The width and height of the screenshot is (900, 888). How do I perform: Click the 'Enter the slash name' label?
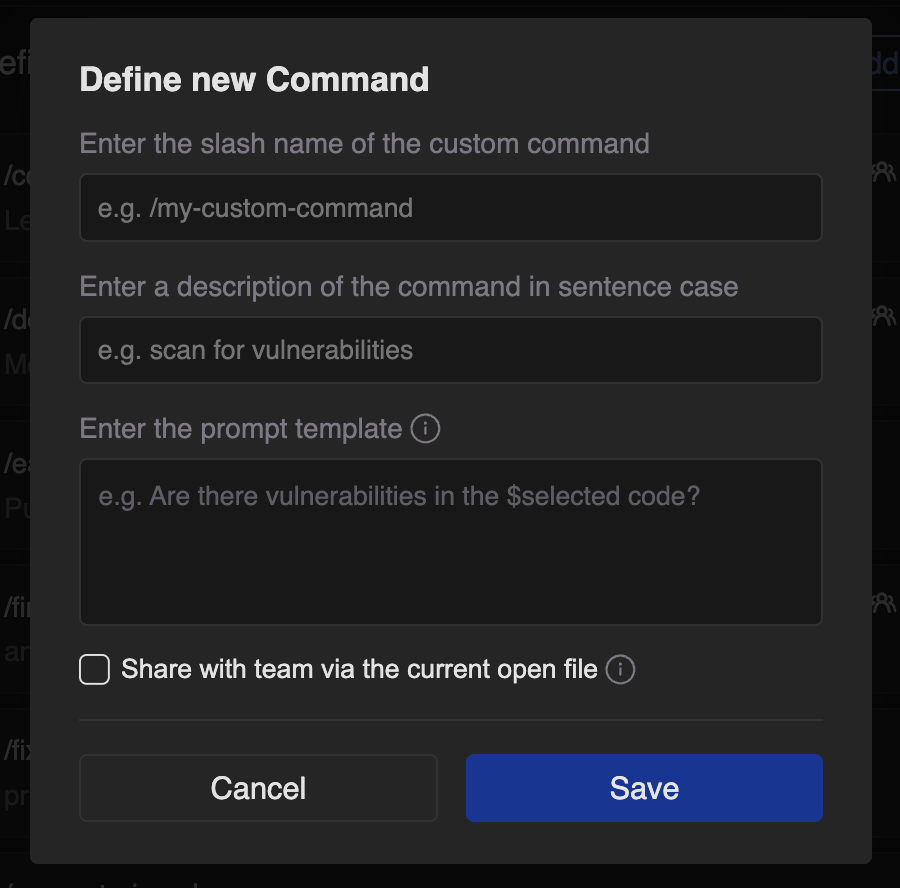tap(364, 143)
